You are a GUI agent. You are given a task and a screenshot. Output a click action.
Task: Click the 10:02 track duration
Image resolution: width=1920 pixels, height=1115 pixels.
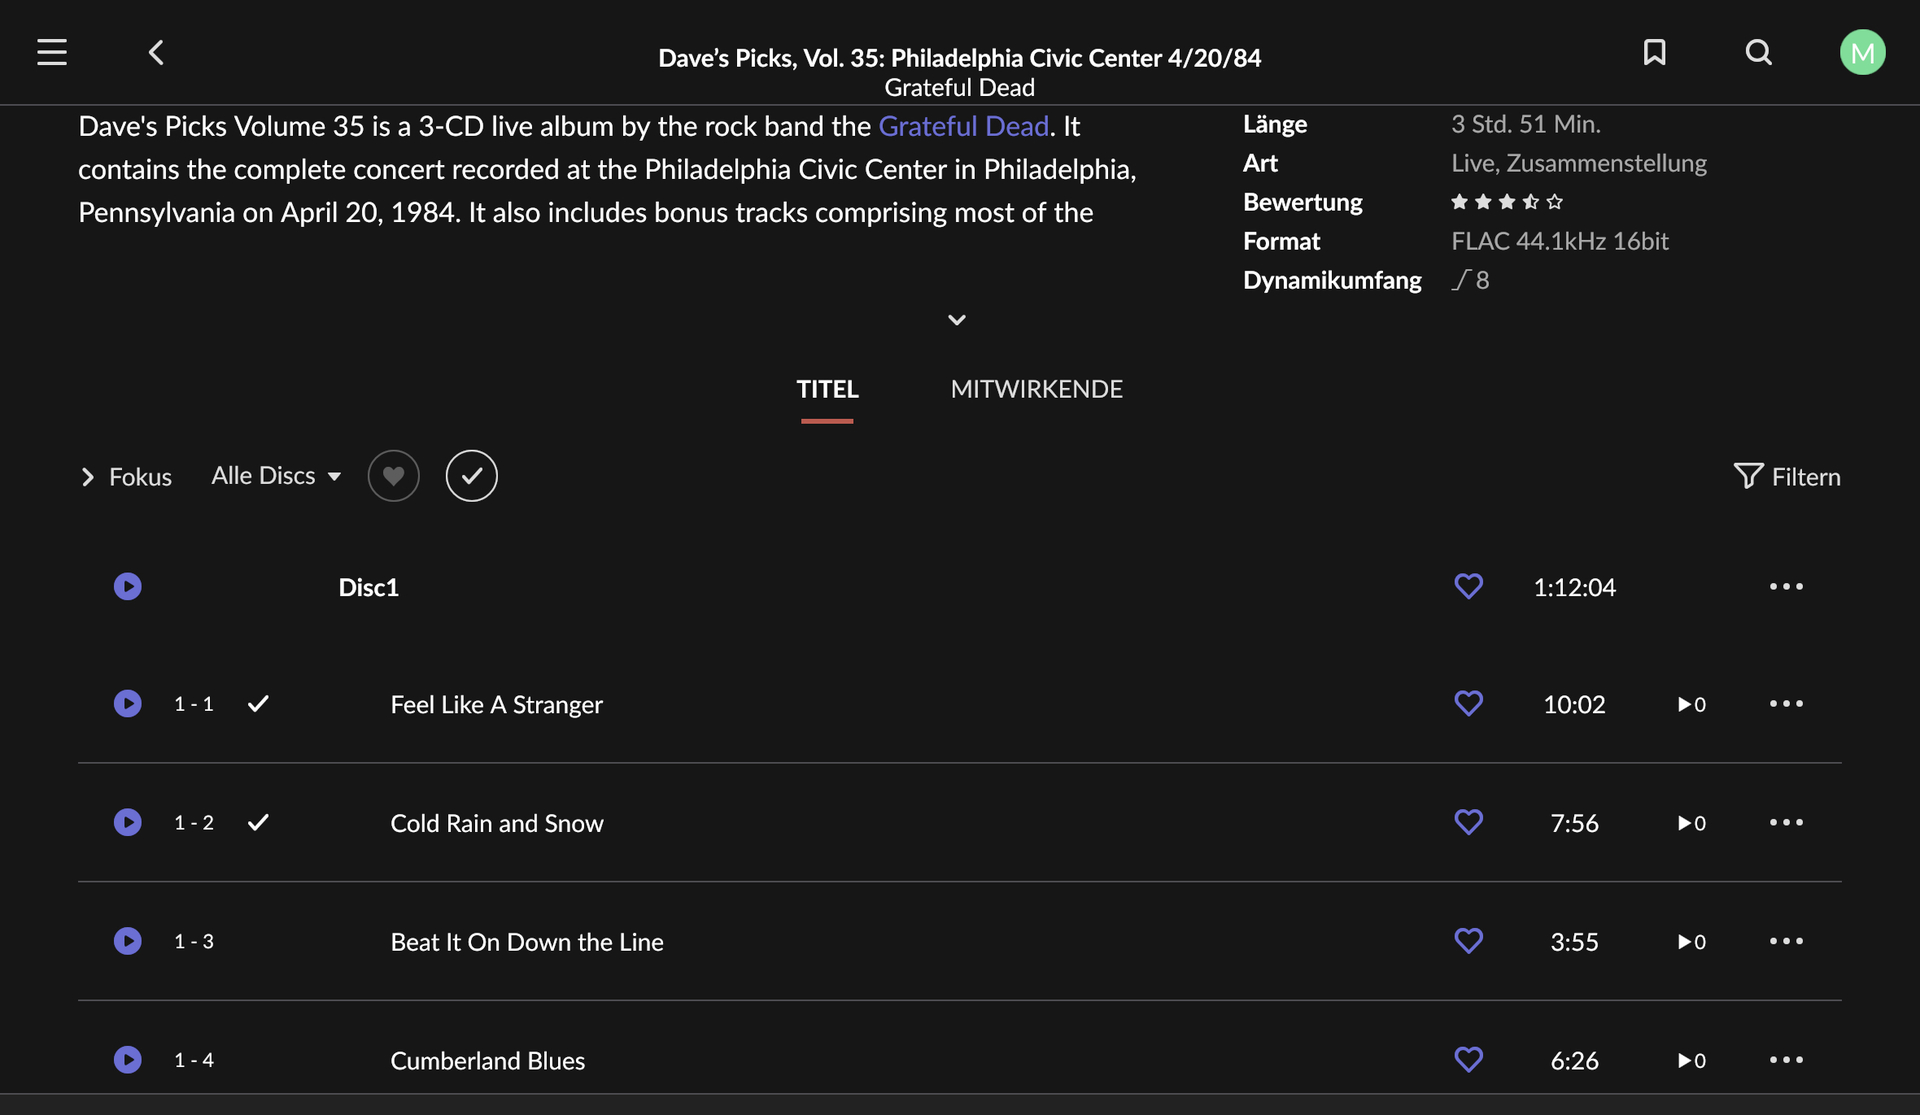(1574, 705)
